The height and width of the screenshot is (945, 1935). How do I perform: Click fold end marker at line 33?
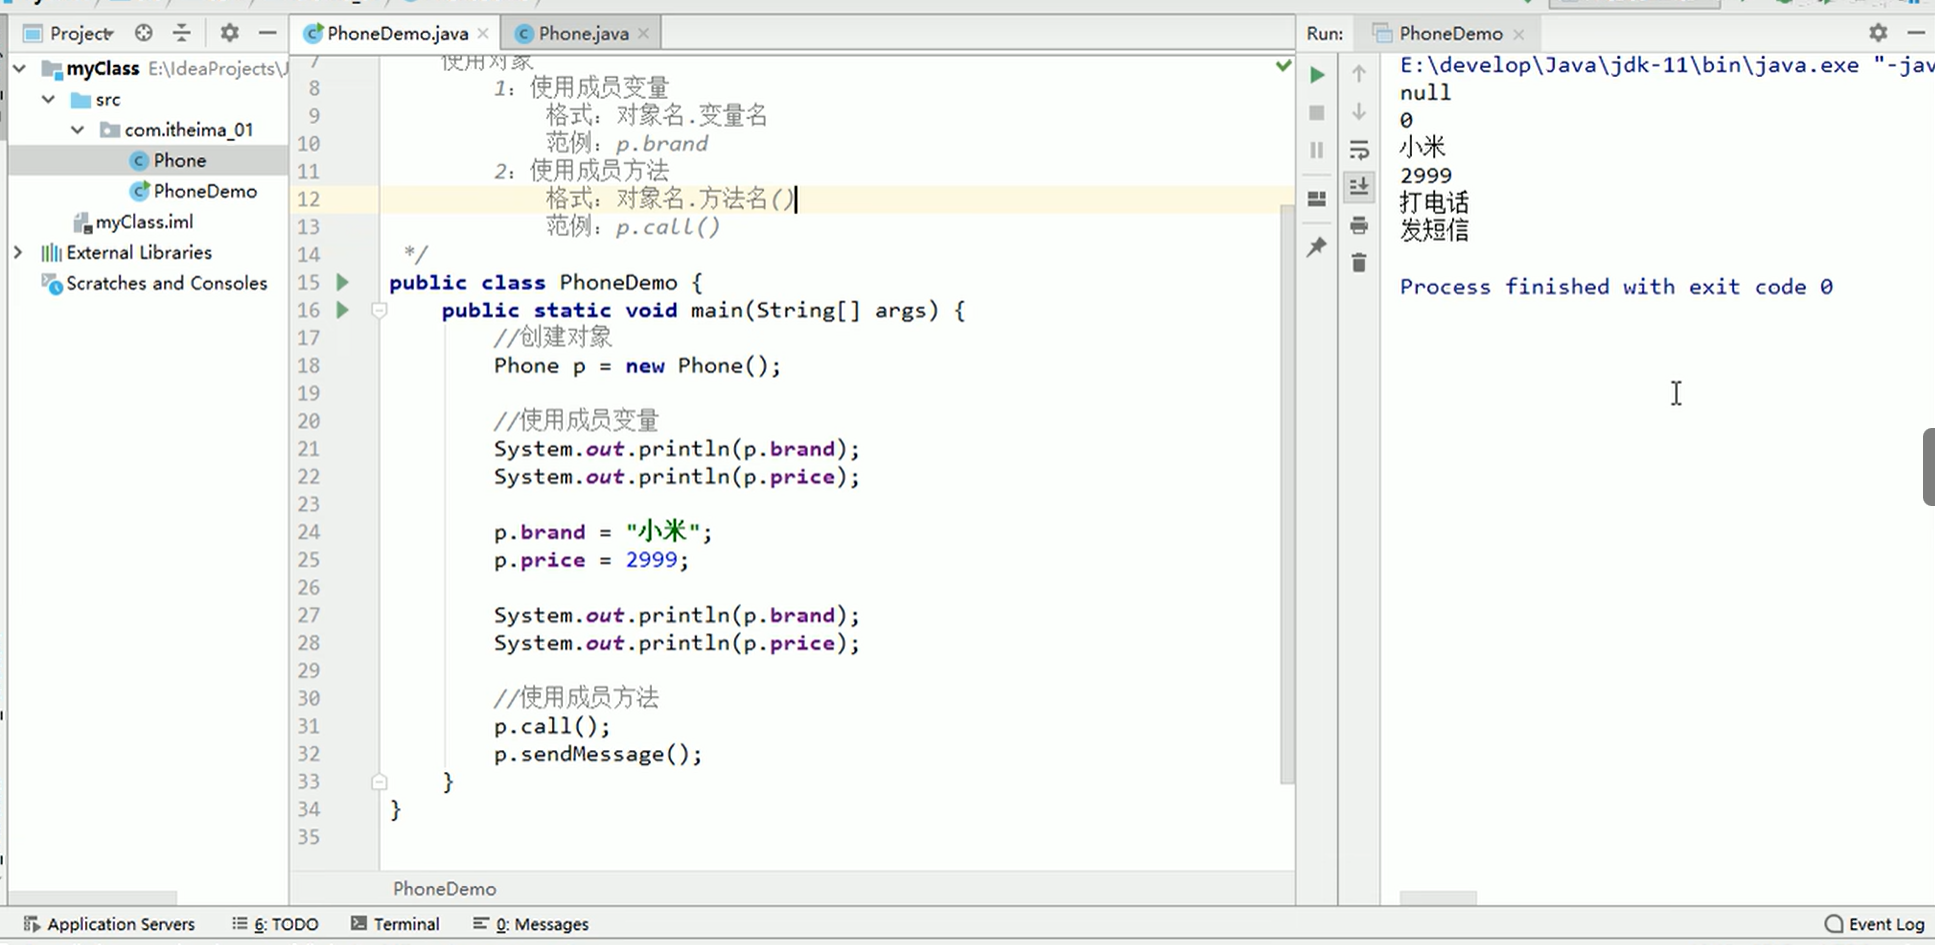pos(379,781)
